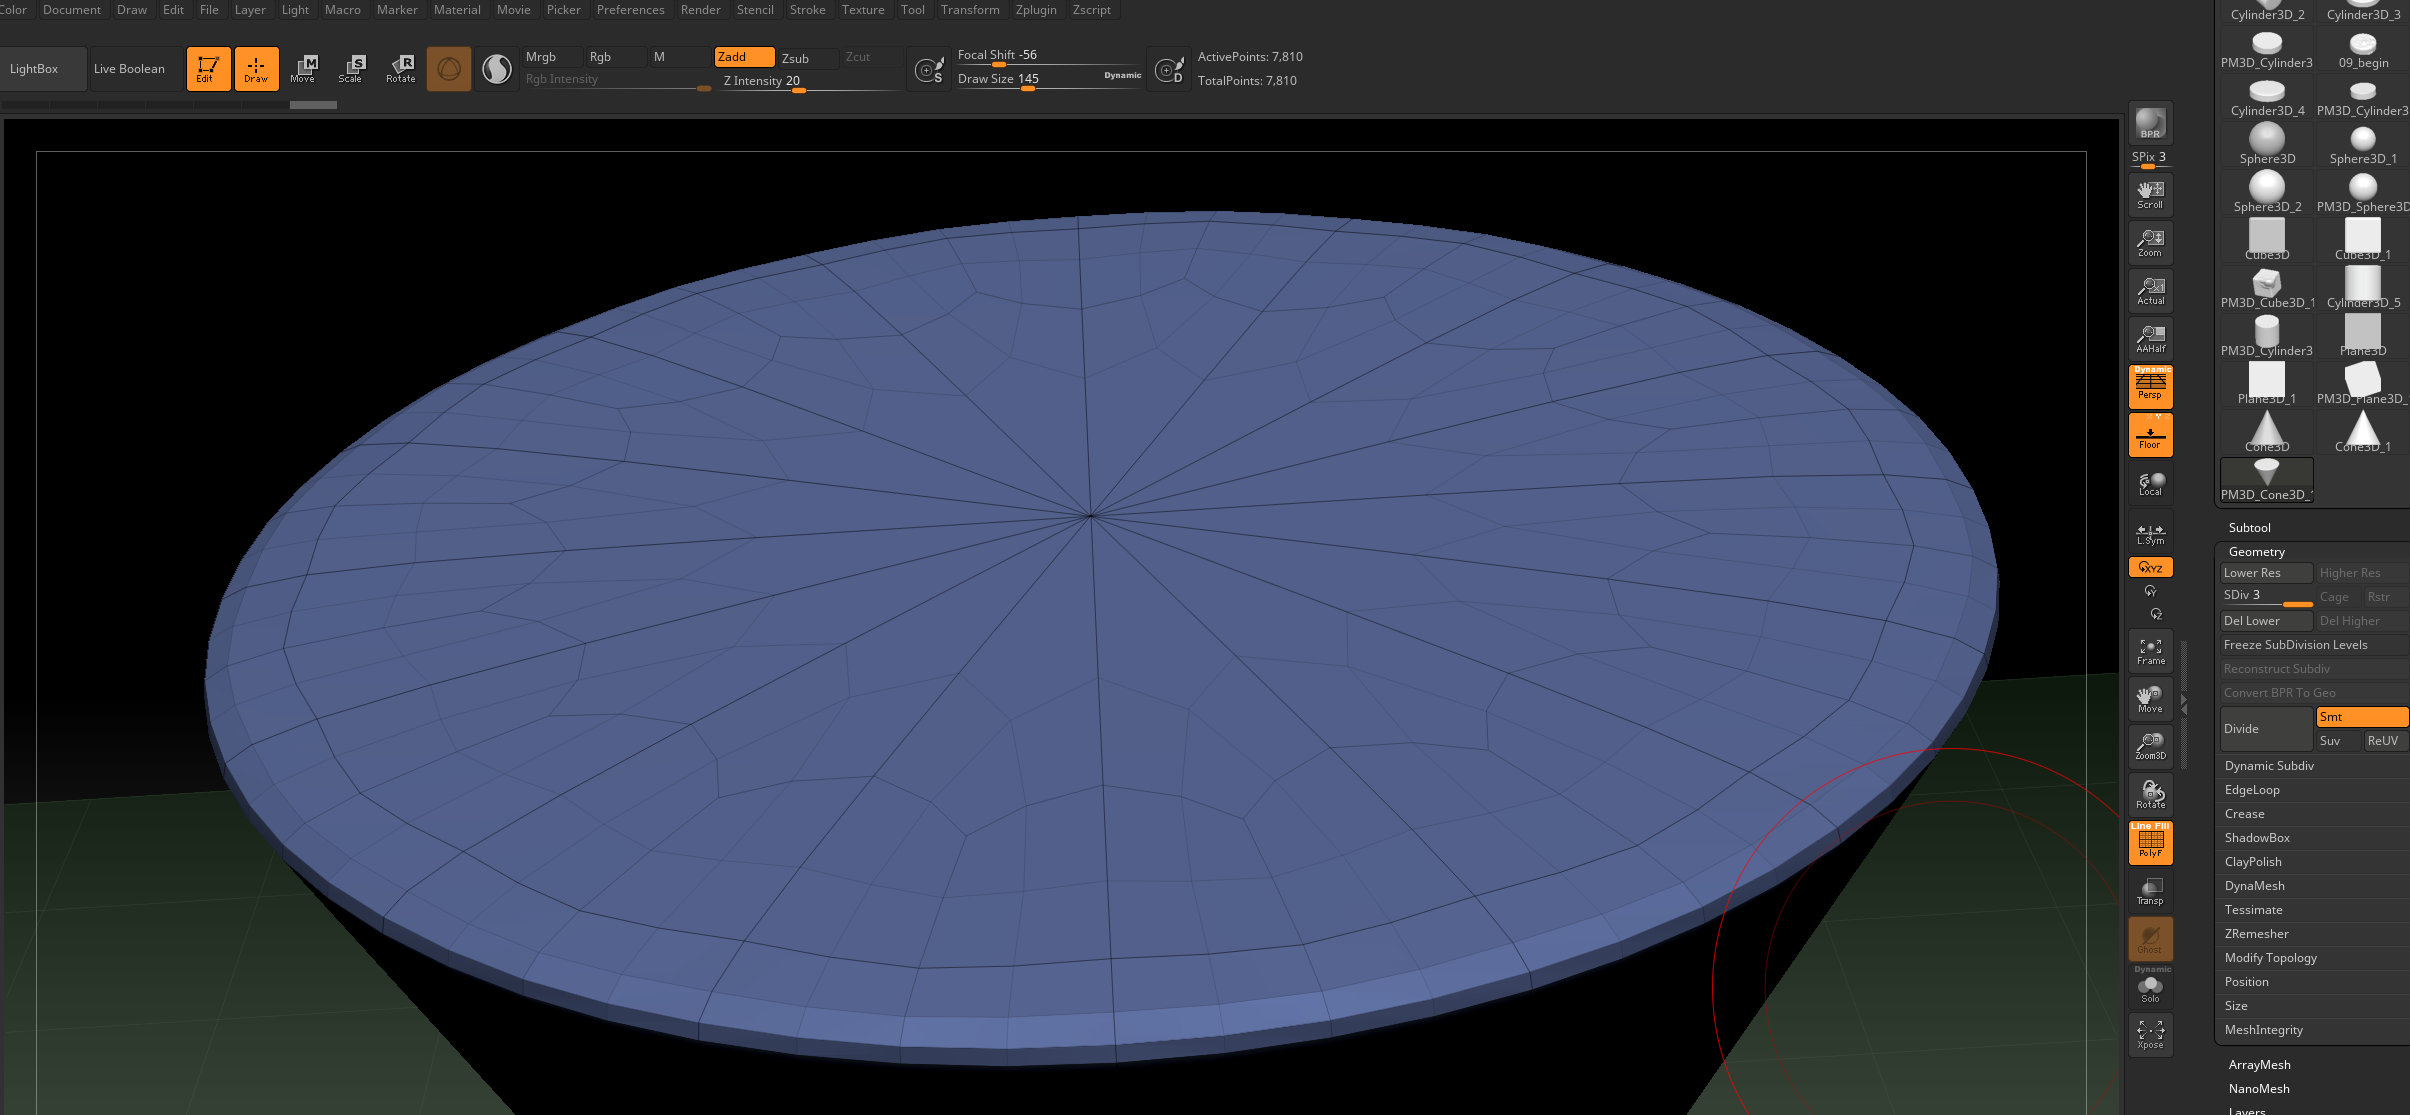Click the sculptris-style stroke sphere icon
Image resolution: width=2410 pixels, height=1115 pixels.
click(x=497, y=69)
